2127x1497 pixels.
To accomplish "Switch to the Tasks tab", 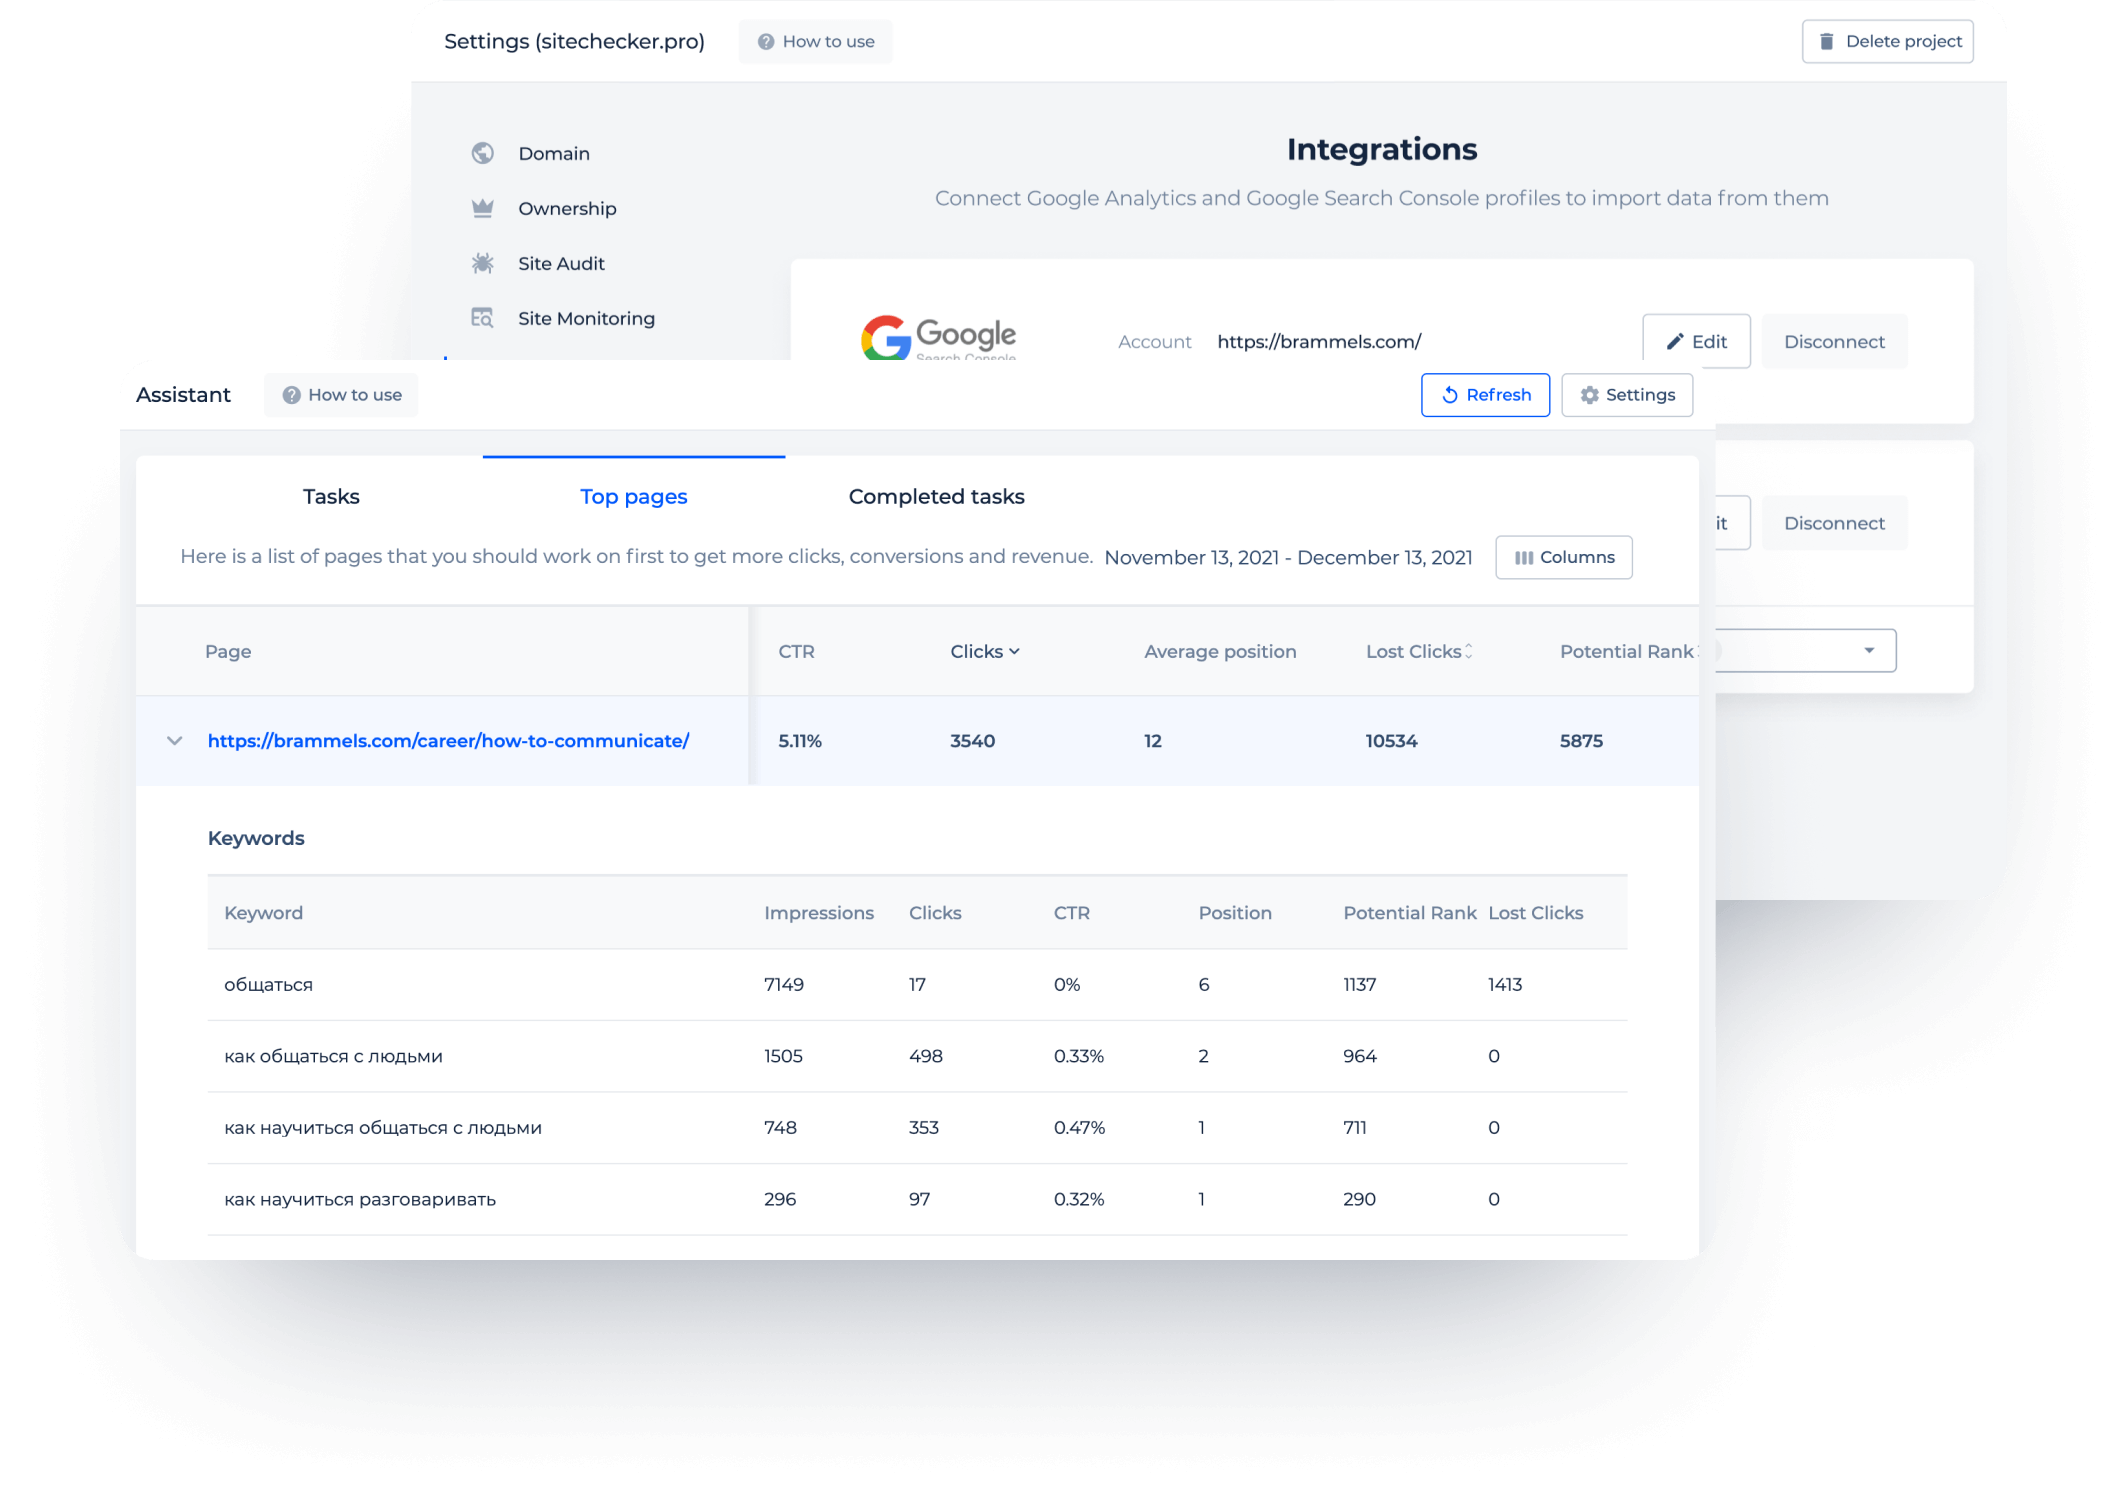I will pyautogui.click(x=330, y=496).
